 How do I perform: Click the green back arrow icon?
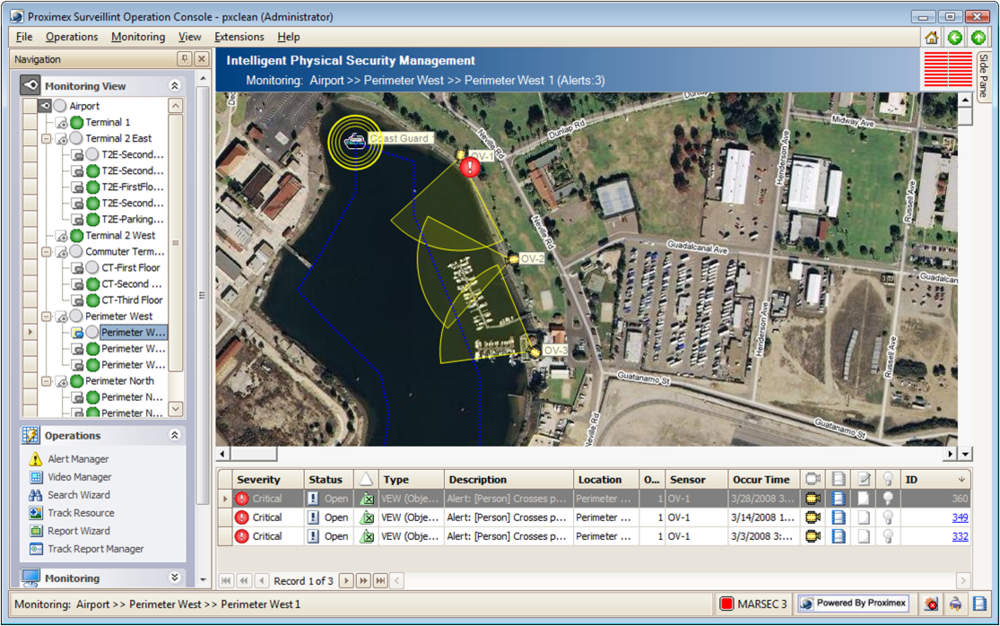955,37
